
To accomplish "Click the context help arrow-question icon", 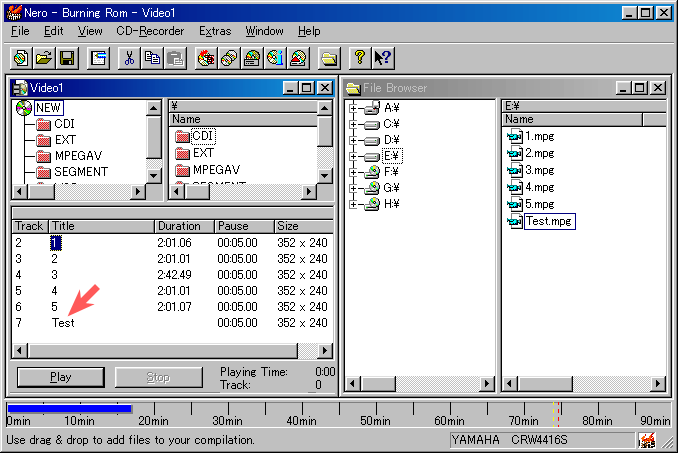I will [x=383, y=58].
